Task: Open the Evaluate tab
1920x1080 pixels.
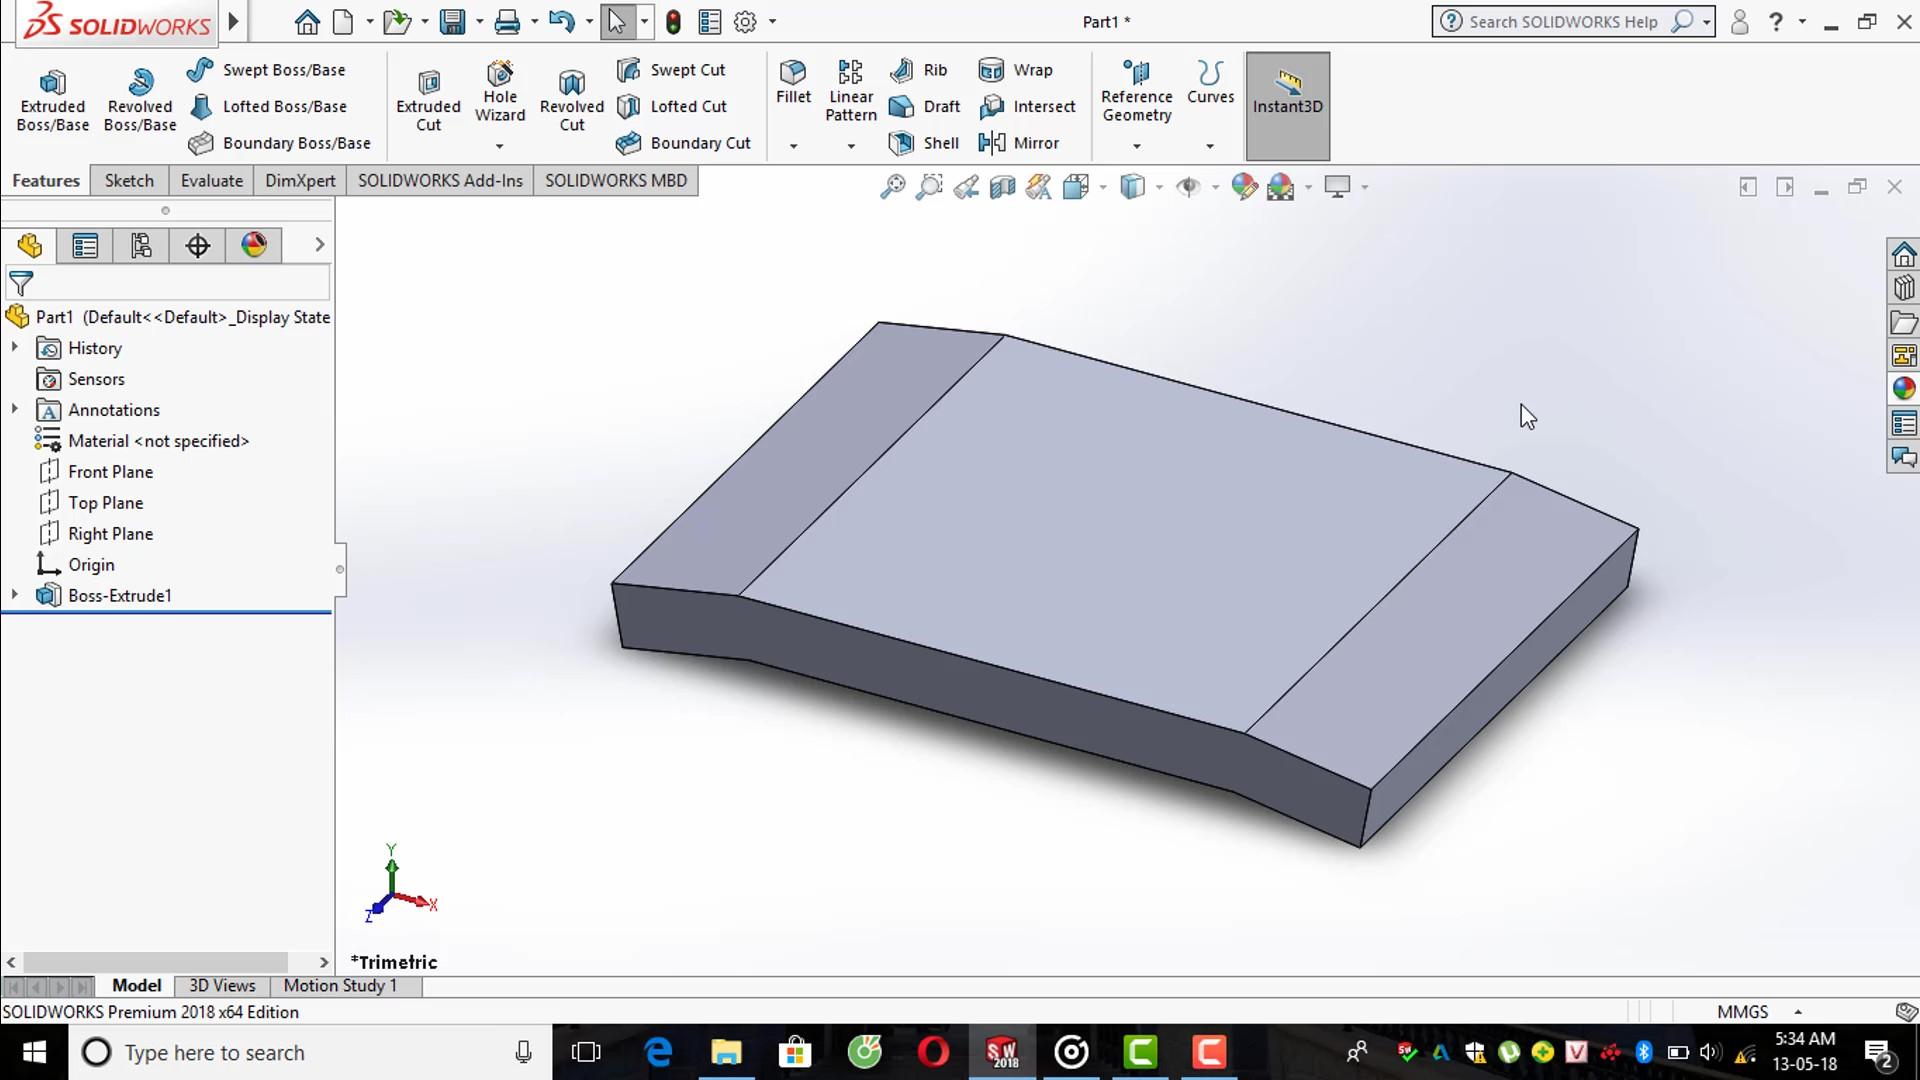Action: tap(211, 180)
